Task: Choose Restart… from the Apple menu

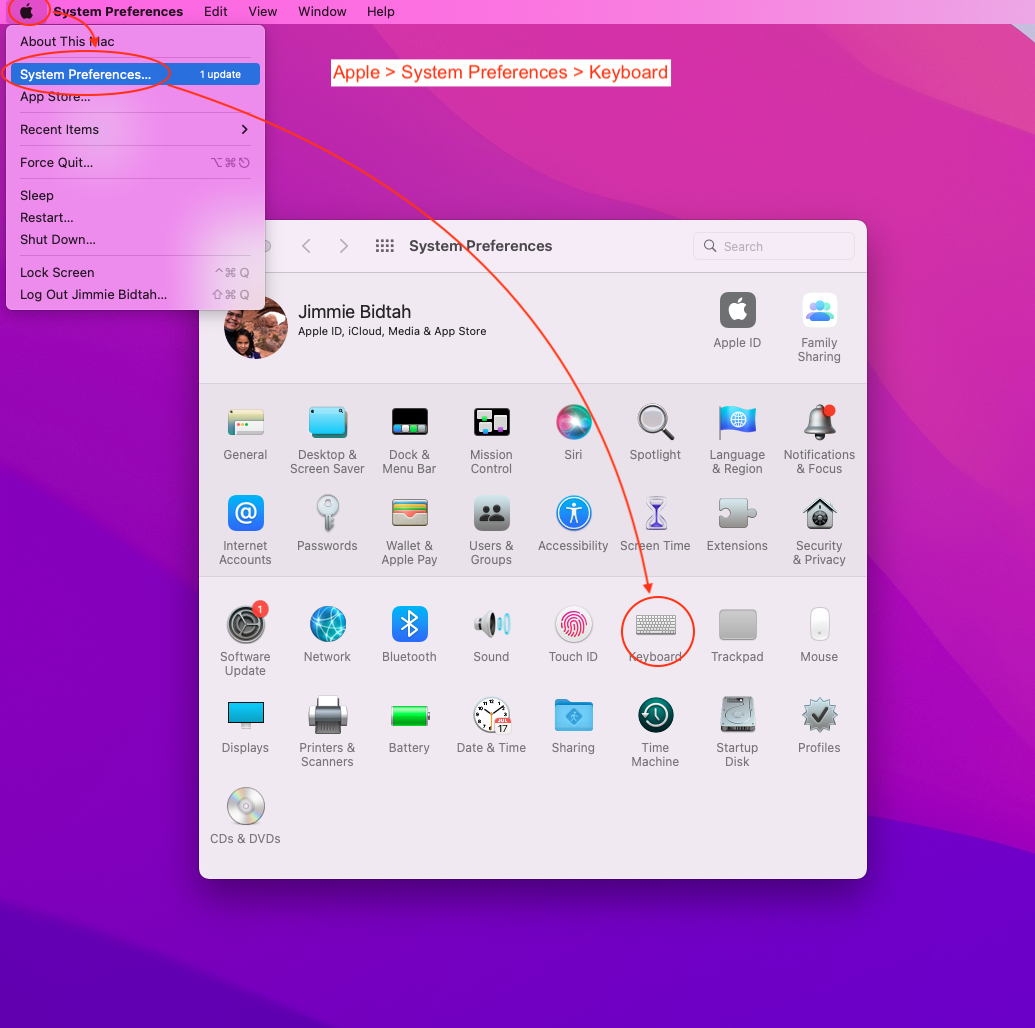Action: (x=135, y=217)
